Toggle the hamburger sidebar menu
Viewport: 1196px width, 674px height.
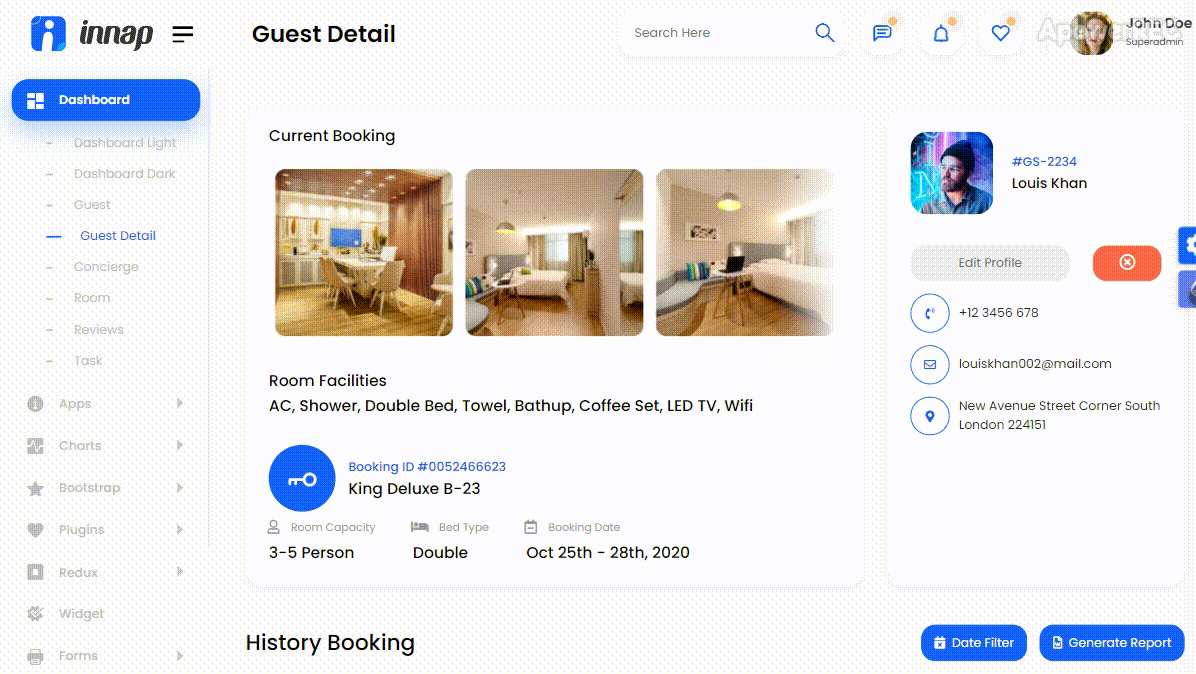(x=182, y=34)
